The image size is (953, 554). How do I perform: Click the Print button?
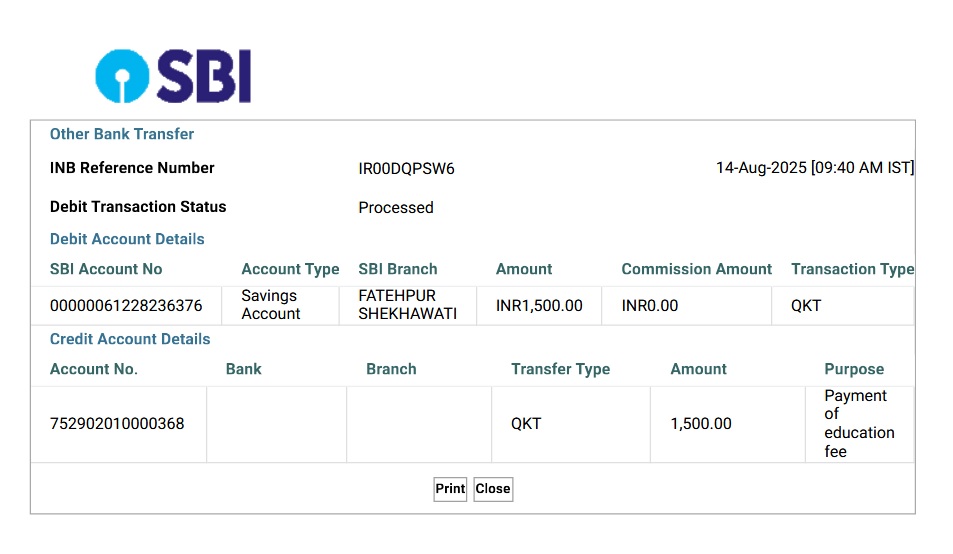450,489
